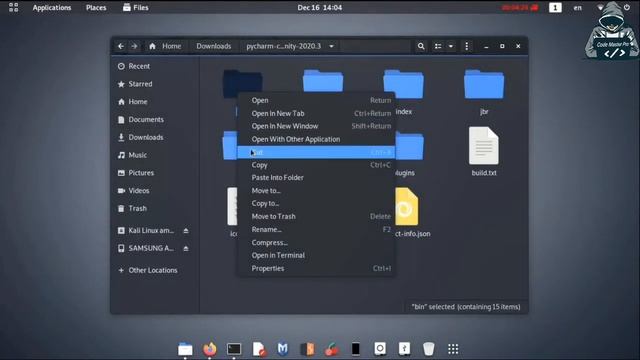Open the Places menu in the top bar
This screenshot has height=360, width=640.
(96, 7)
